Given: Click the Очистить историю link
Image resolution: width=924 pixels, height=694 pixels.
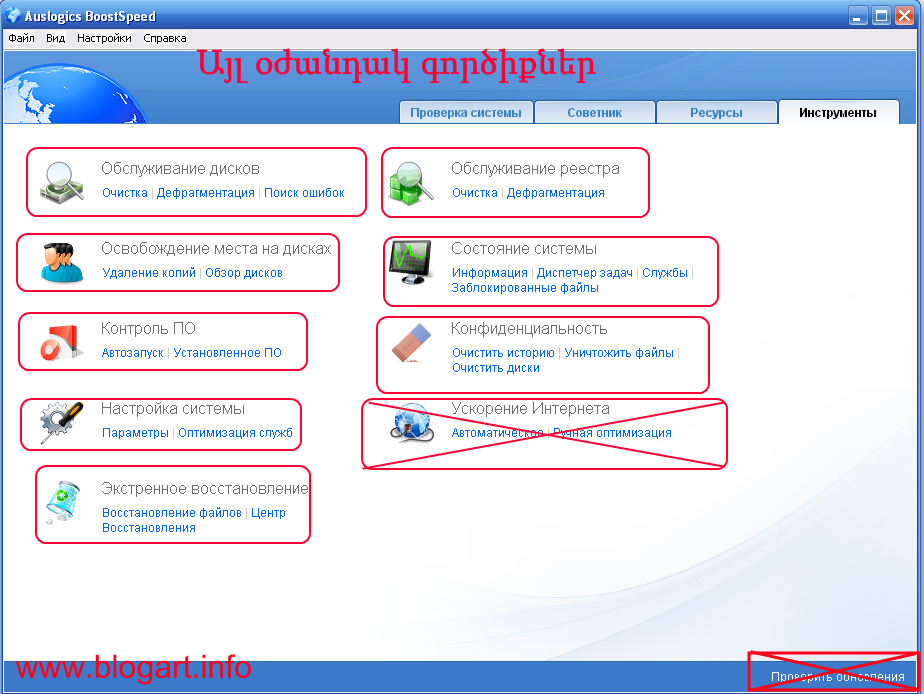Looking at the screenshot, I should click(x=503, y=353).
